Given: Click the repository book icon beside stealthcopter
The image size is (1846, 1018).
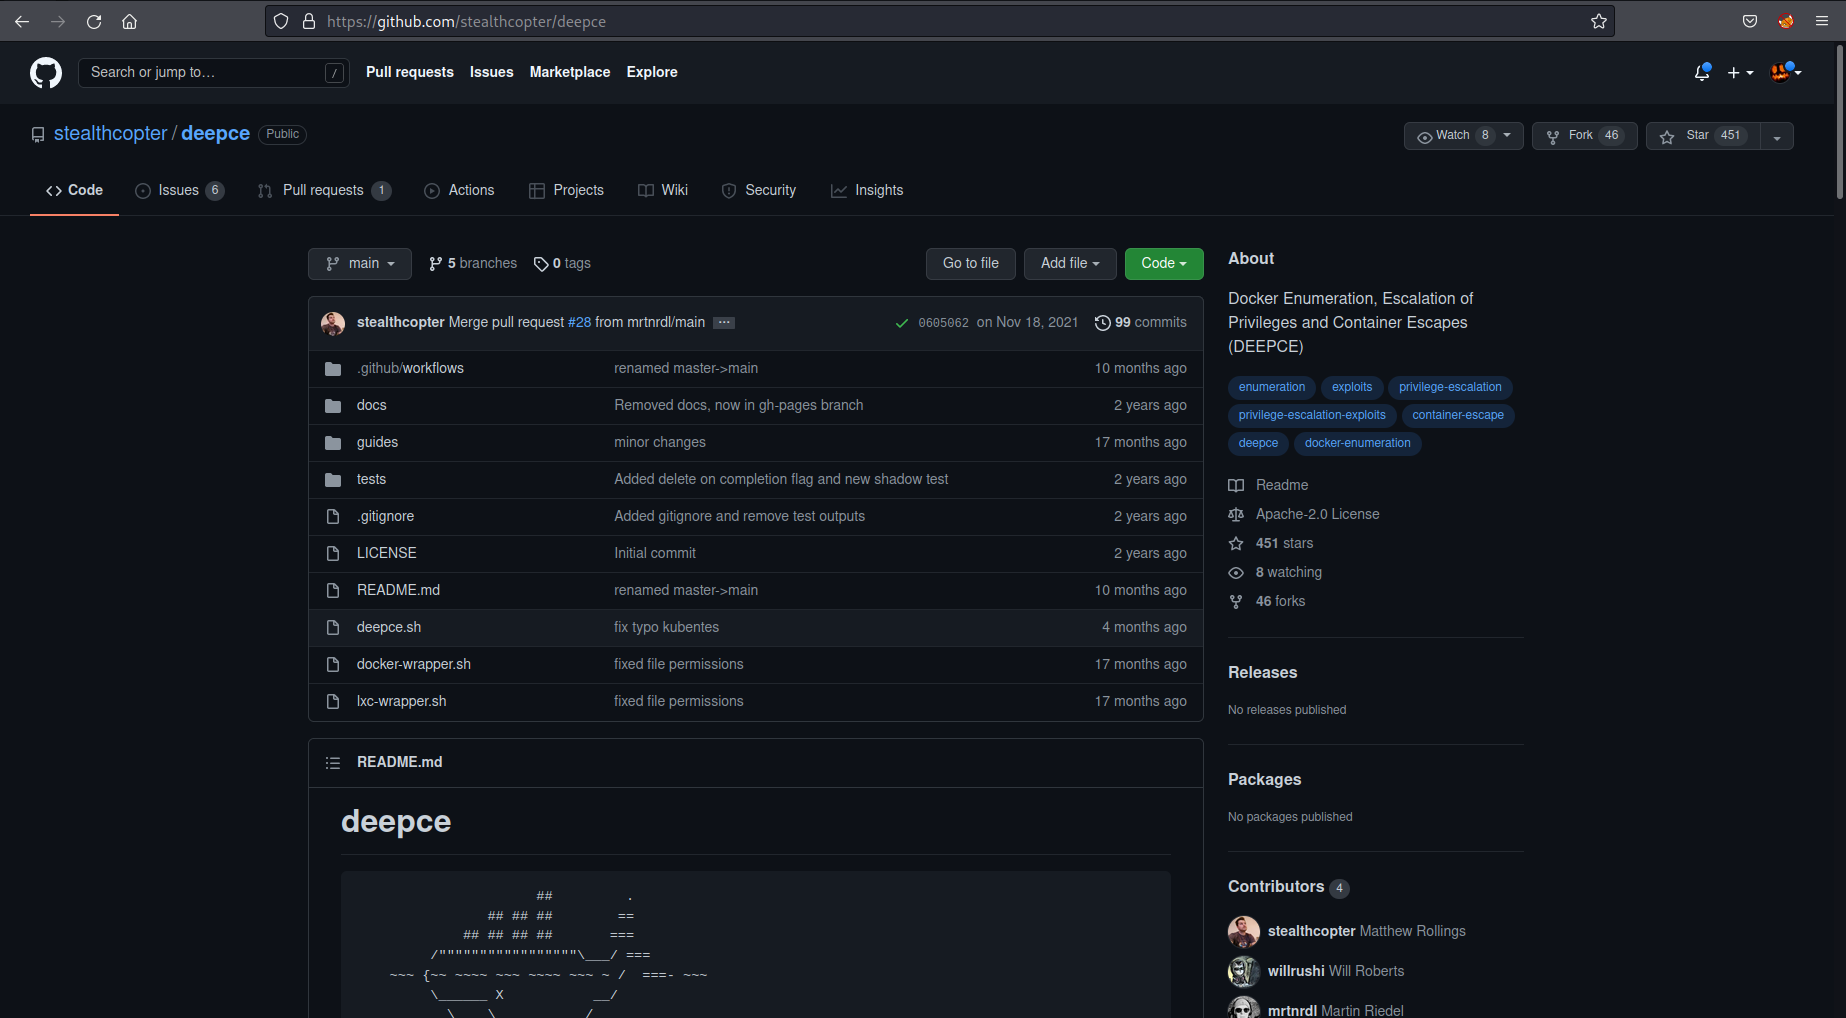Looking at the screenshot, I should coord(38,134).
